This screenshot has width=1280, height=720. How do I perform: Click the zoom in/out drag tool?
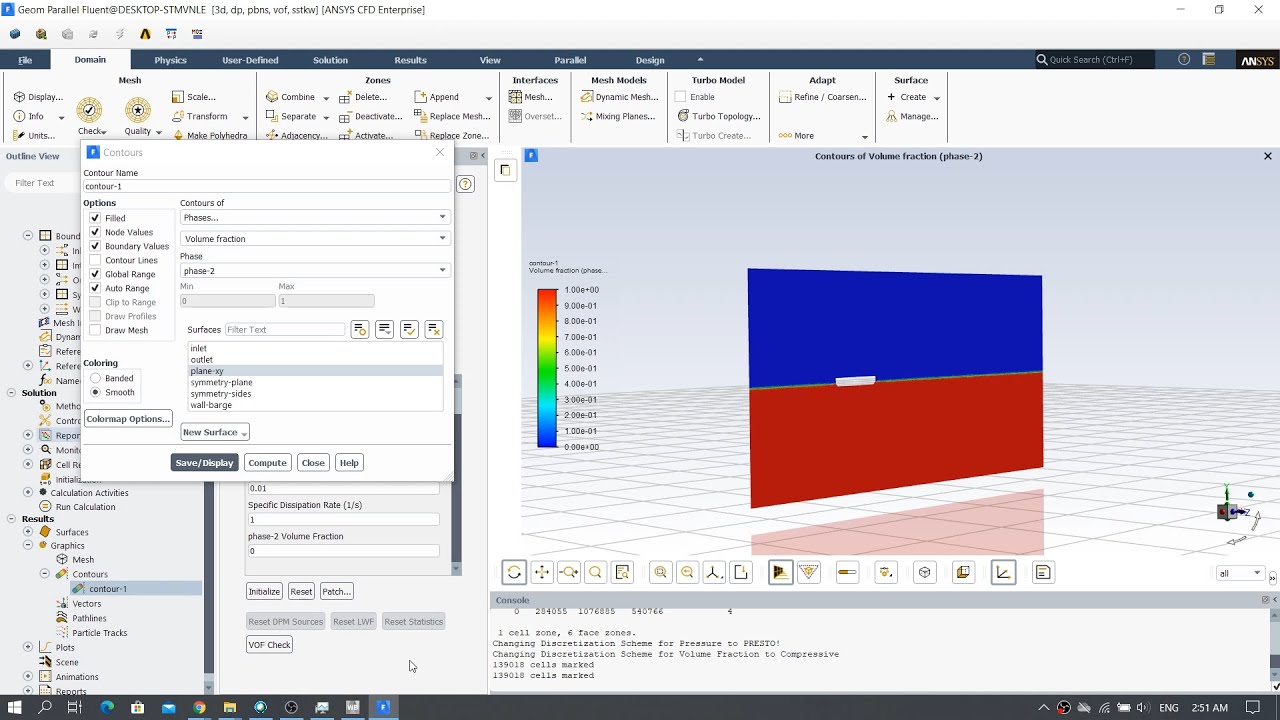568,572
